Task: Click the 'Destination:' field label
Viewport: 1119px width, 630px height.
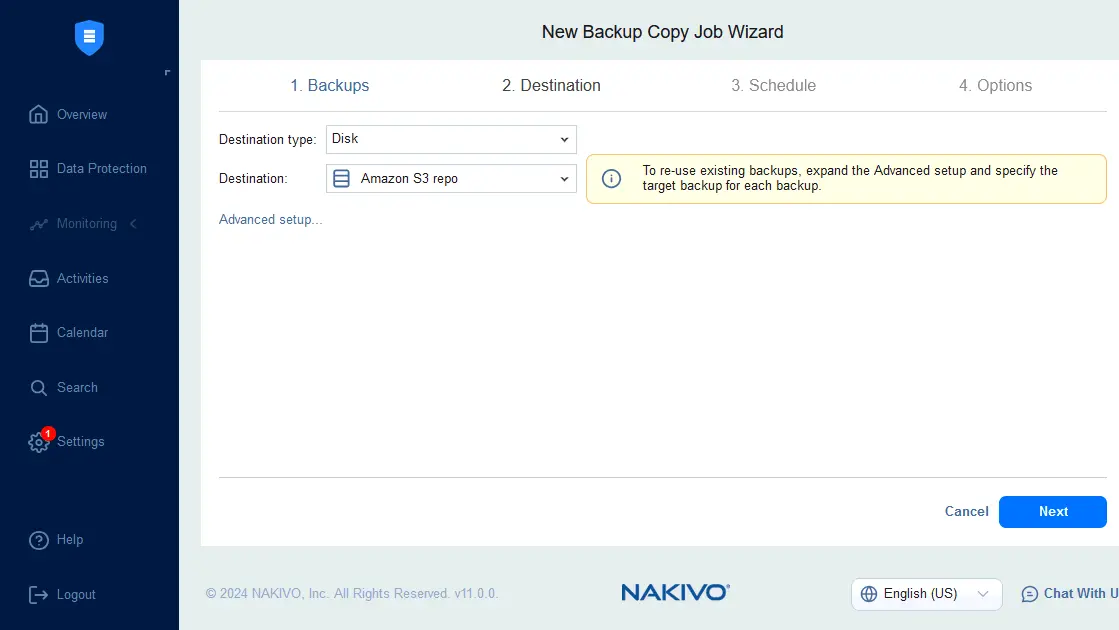Action: [253, 178]
